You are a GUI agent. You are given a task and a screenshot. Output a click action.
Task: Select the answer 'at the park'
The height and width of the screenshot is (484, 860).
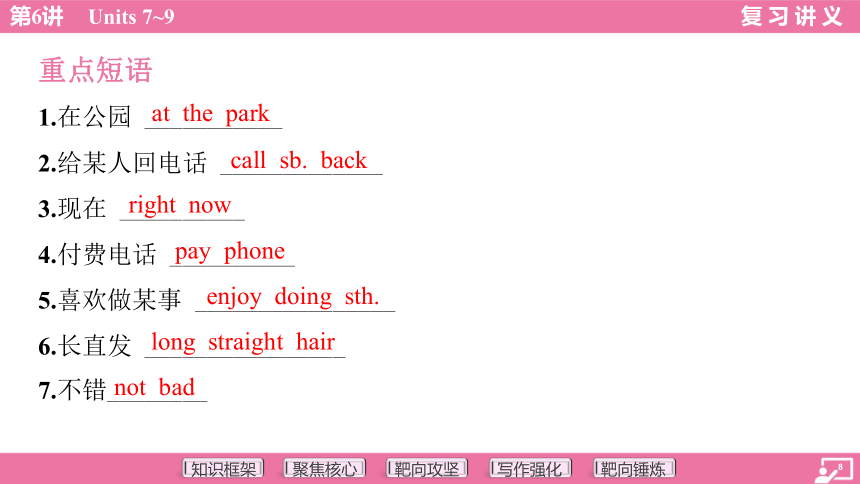click(211, 114)
